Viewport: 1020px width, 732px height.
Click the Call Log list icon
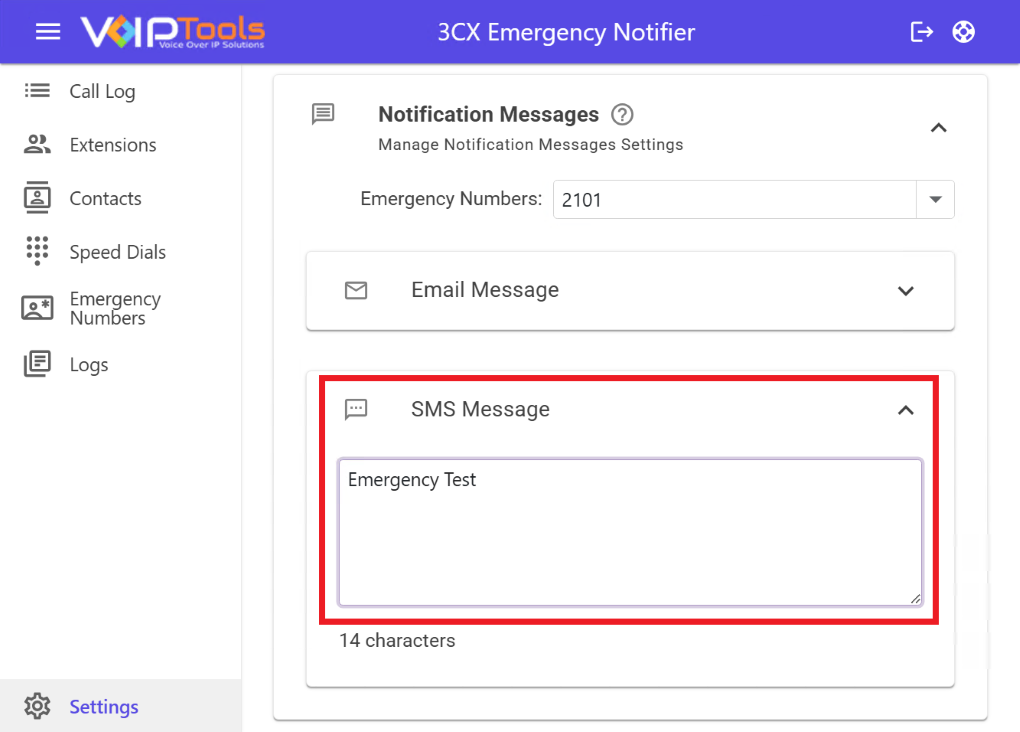37,91
